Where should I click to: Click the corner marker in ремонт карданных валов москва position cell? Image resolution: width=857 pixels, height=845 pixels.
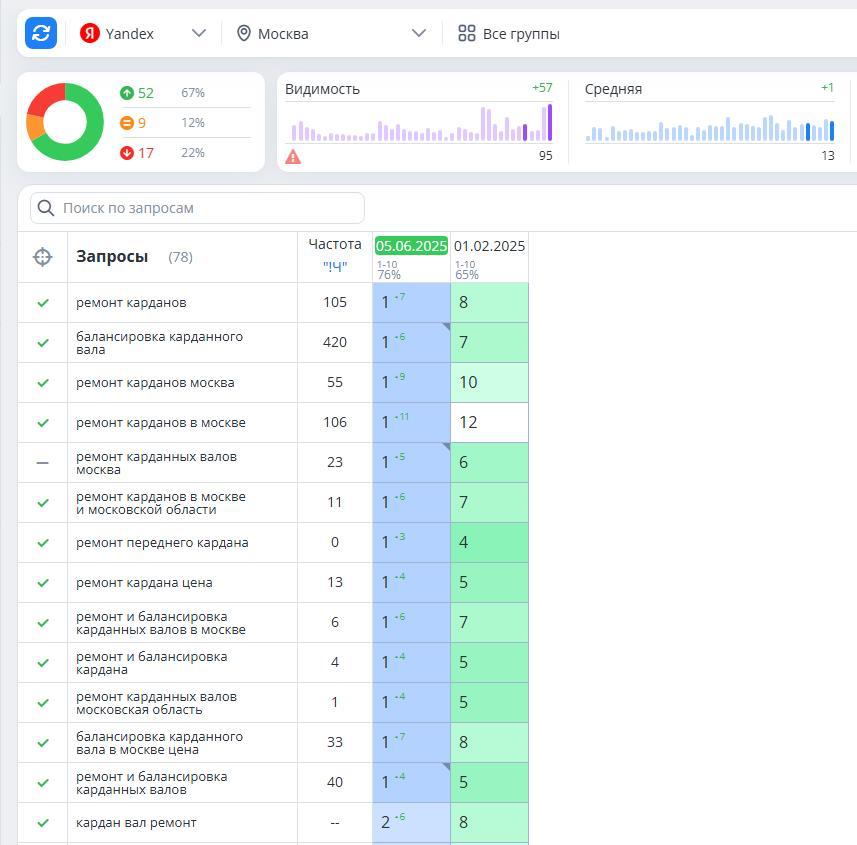click(447, 447)
